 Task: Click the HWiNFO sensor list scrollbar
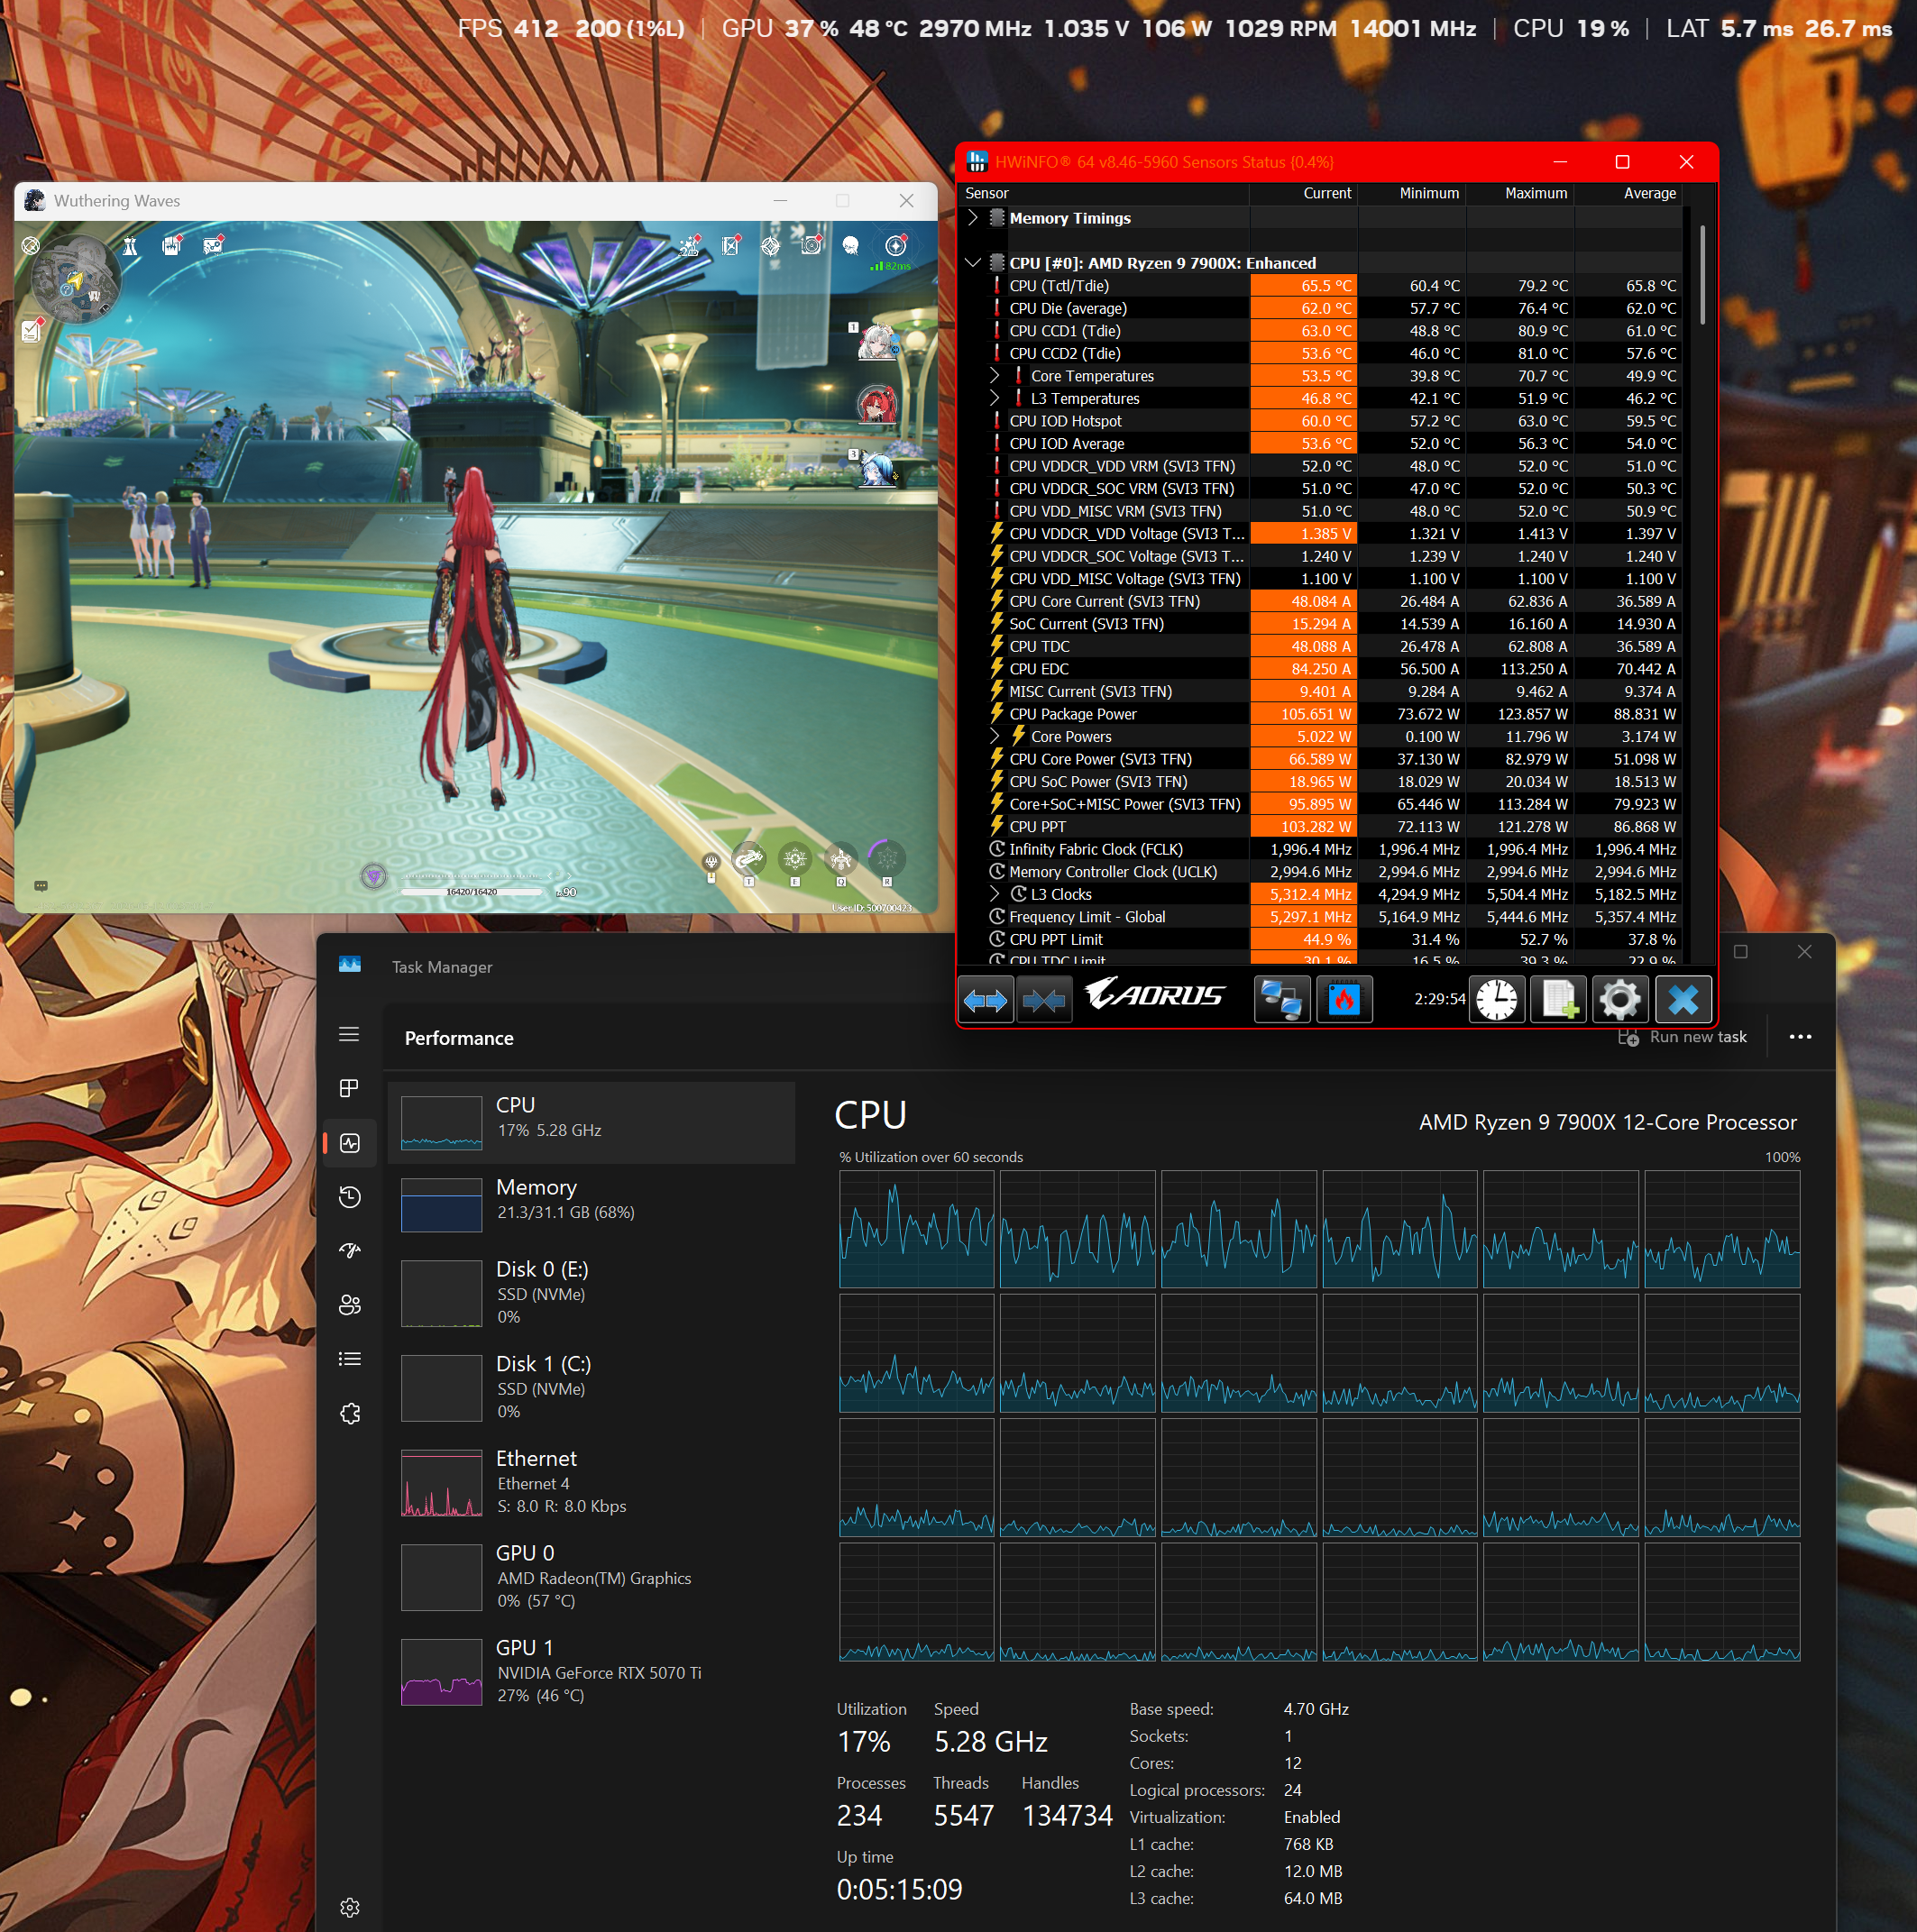[1702, 275]
